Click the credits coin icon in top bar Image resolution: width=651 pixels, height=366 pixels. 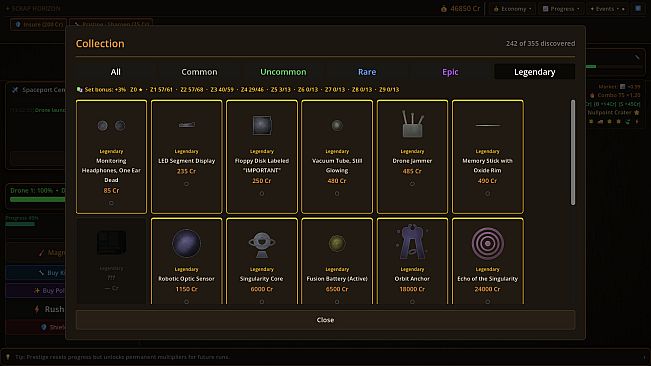[x=444, y=9]
